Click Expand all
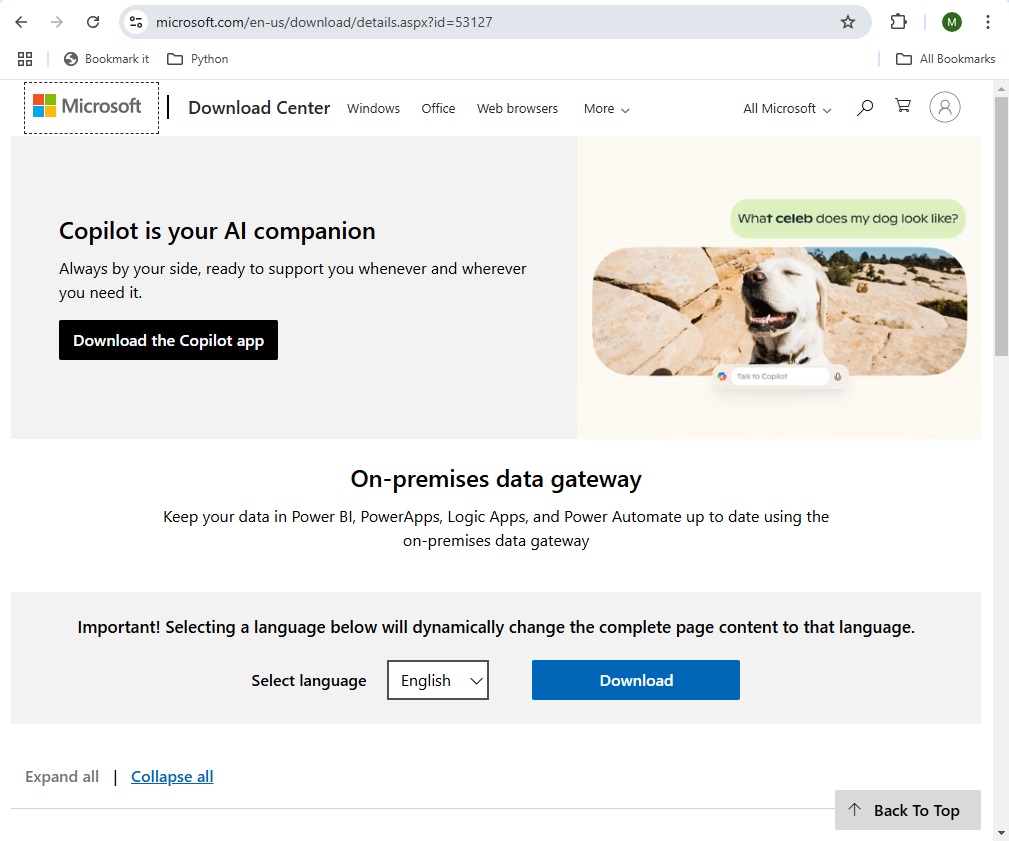1009x841 pixels. tap(62, 777)
